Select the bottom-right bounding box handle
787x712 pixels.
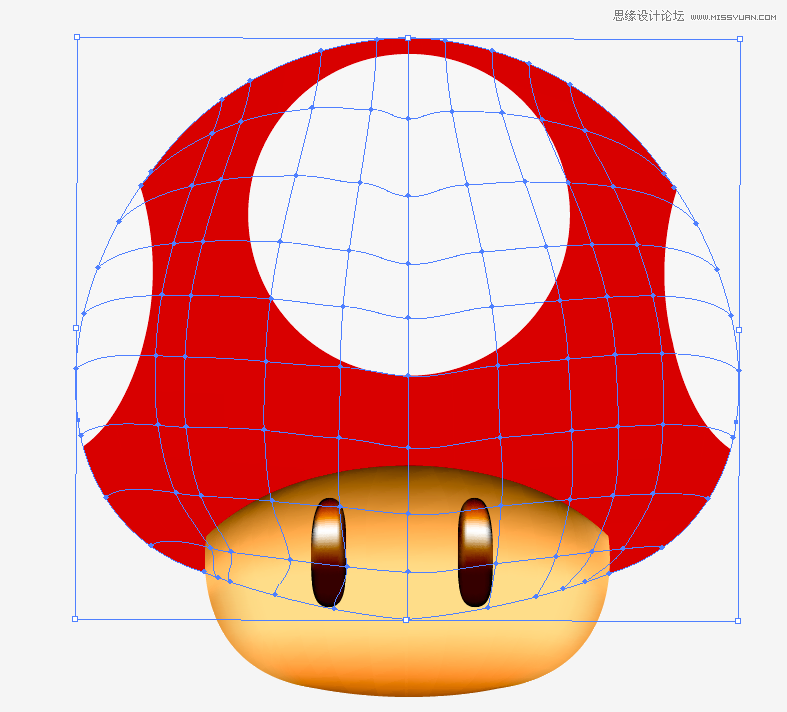pyautogui.click(x=738, y=621)
